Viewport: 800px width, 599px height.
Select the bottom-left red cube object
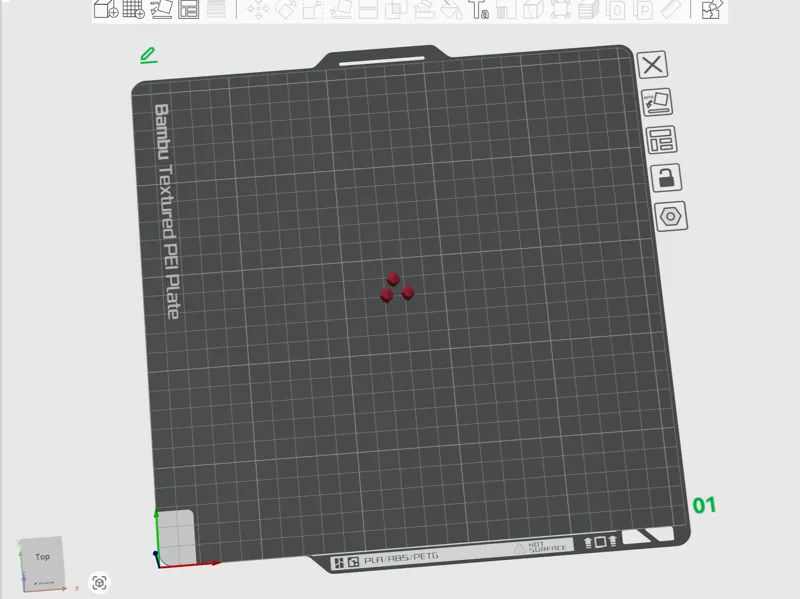pos(386,295)
